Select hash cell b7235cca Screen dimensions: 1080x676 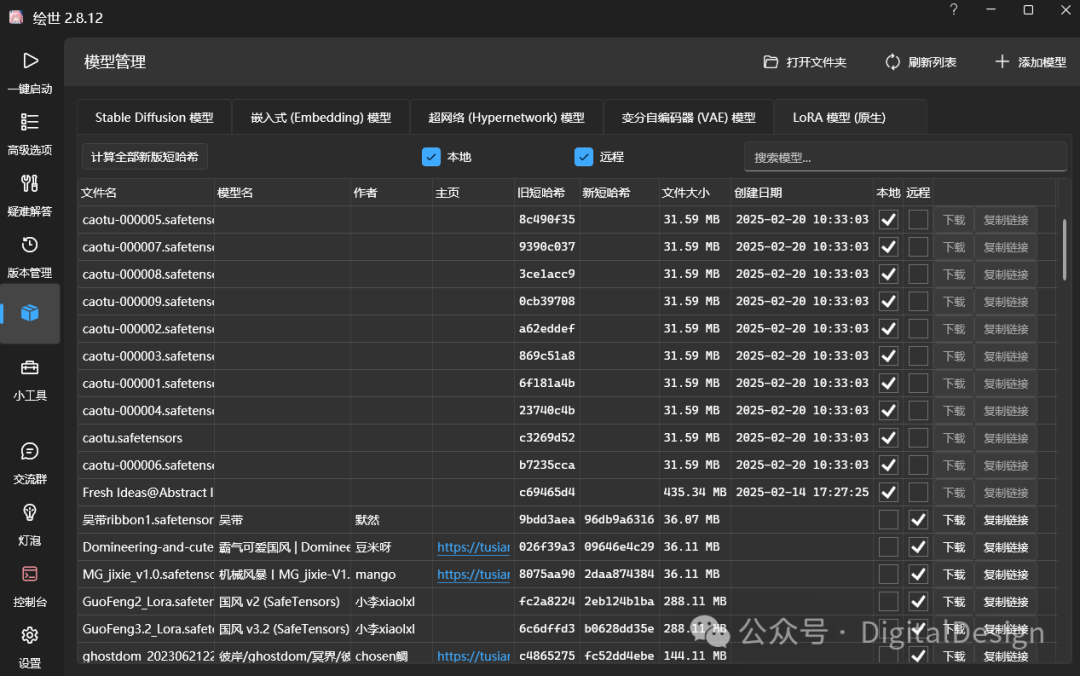point(547,465)
